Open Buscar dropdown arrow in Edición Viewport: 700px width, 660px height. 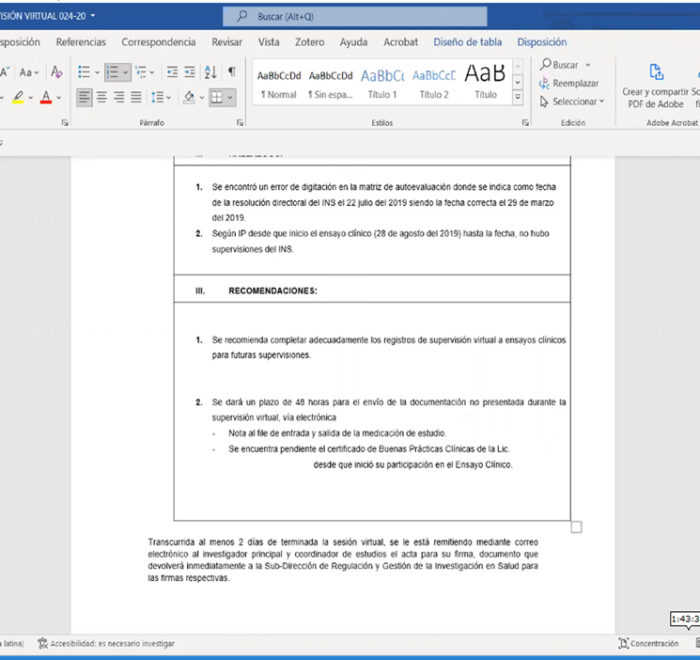pos(588,65)
